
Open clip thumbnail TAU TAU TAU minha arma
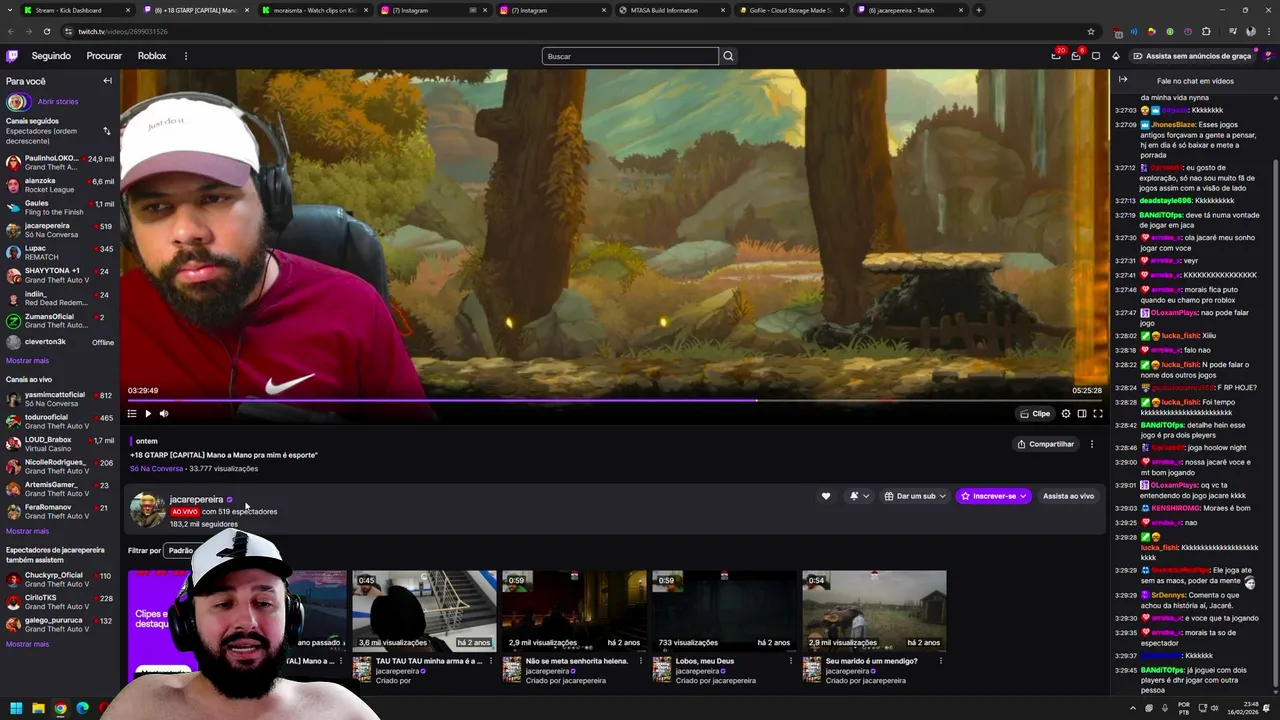(424, 610)
